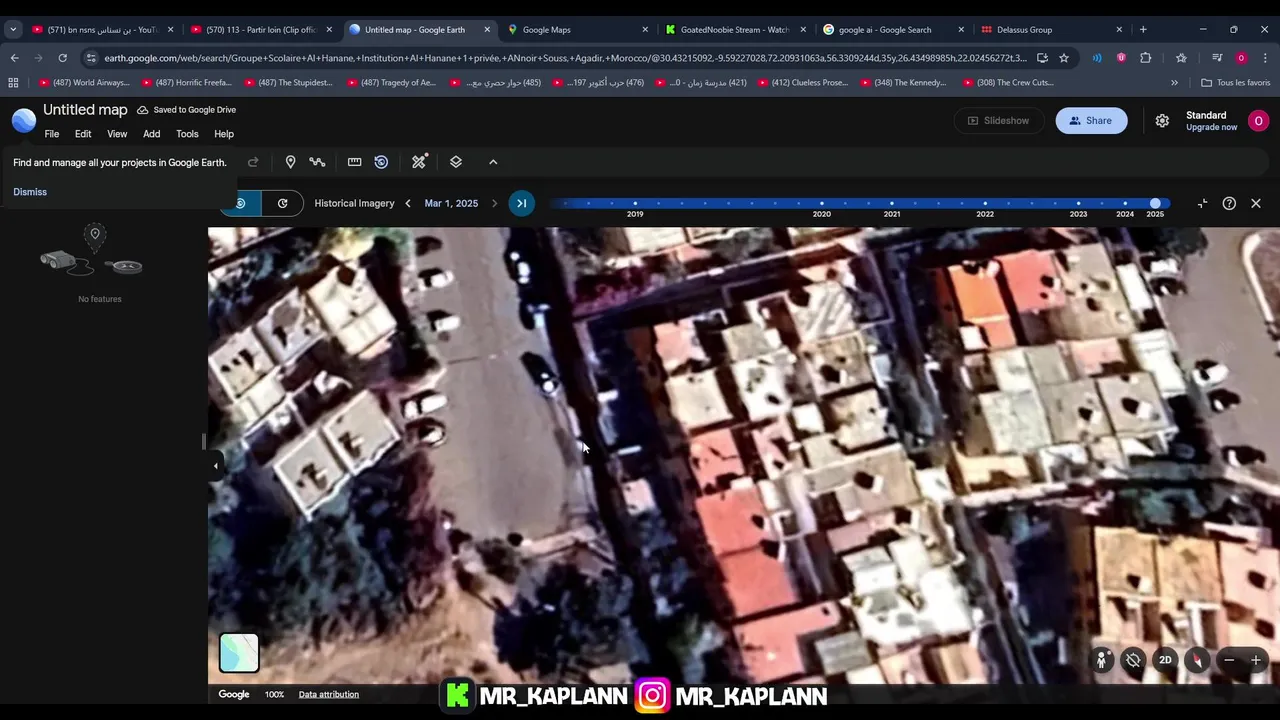Open the Chrome apps grid shortcut
Screen dimensions: 1280x720
[13, 83]
